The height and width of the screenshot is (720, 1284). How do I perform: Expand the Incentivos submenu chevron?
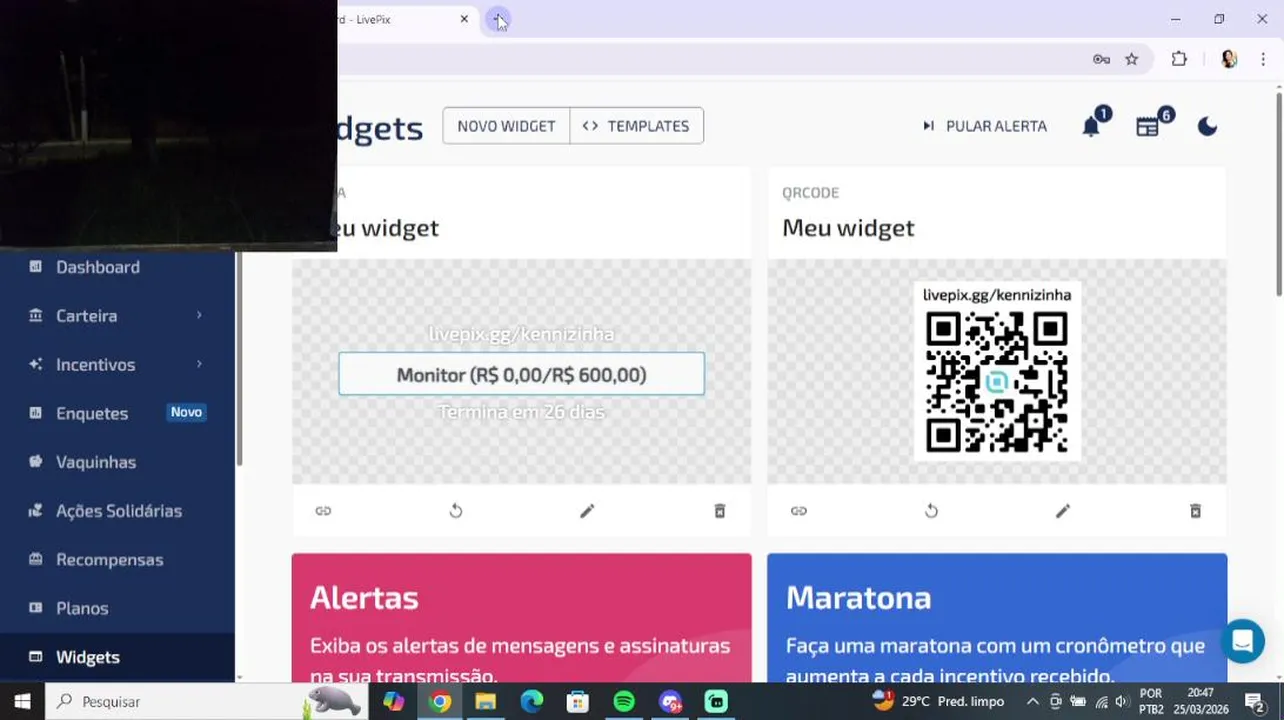coord(199,364)
